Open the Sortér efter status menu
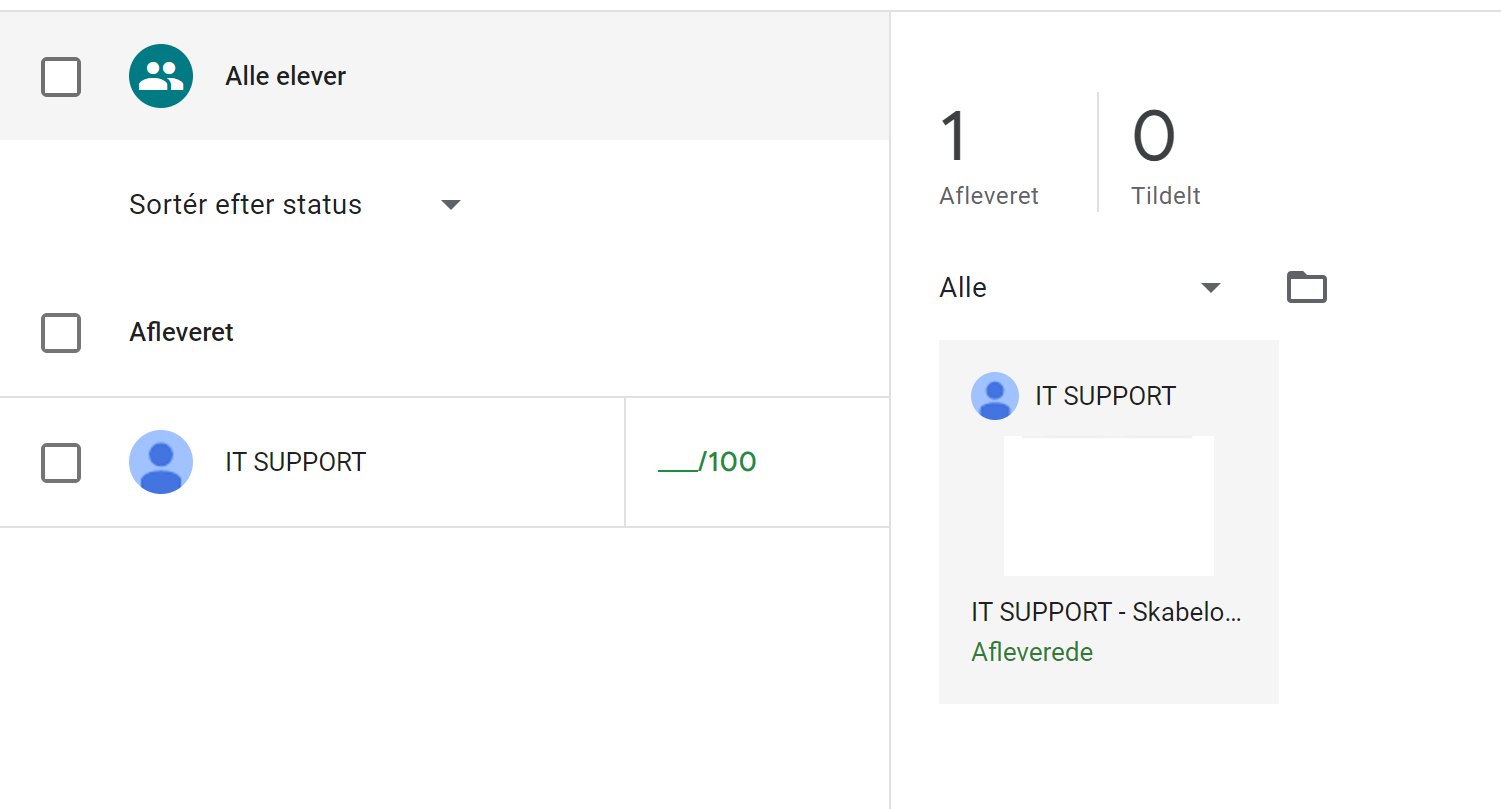 [x=246, y=205]
